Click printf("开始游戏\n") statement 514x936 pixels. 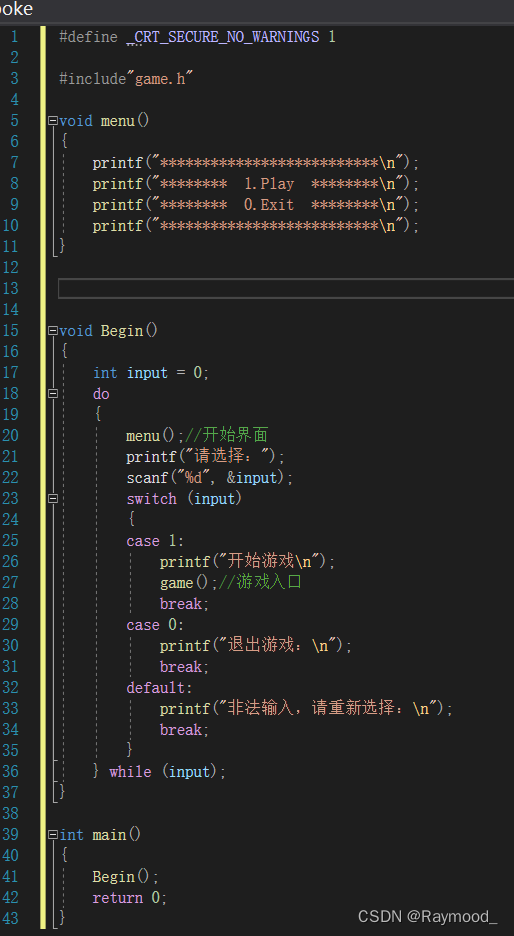(248, 562)
